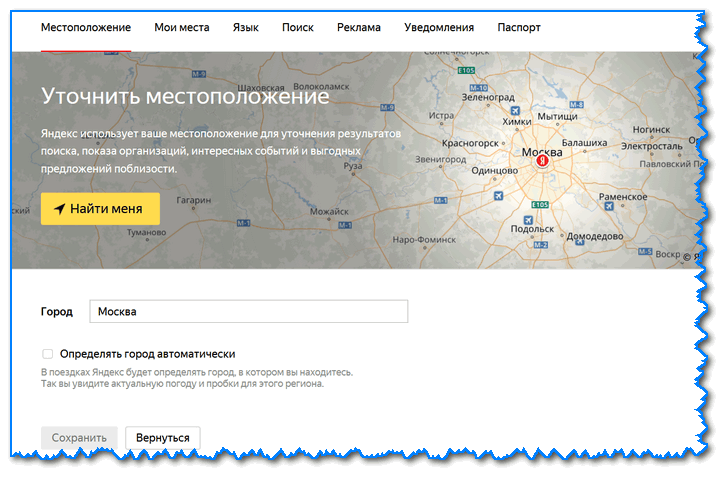Viewport: 725px width, 477px height.
Task: Open the Местоположение tab
Action: click(x=86, y=28)
